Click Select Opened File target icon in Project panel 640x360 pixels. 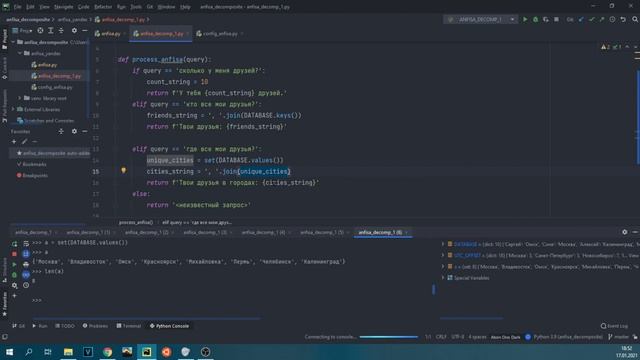coord(40,31)
